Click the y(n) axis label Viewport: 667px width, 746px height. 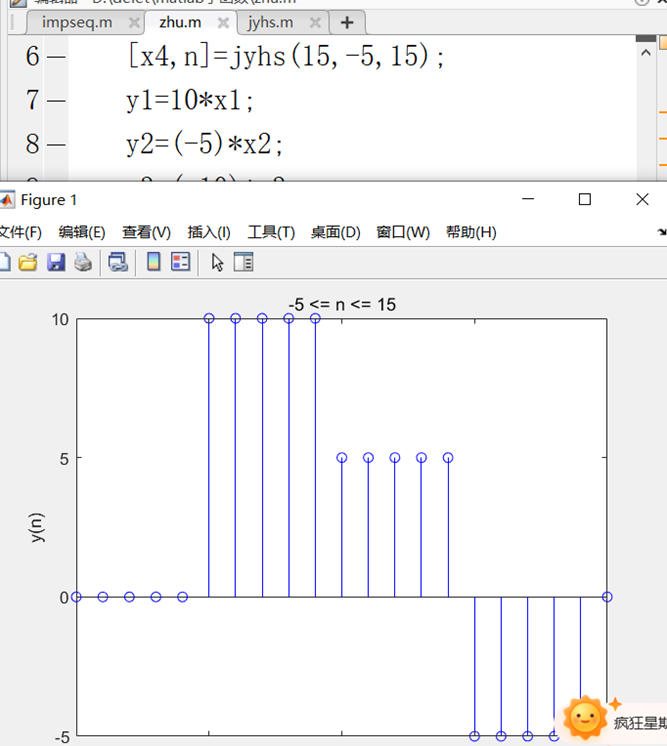point(37,527)
